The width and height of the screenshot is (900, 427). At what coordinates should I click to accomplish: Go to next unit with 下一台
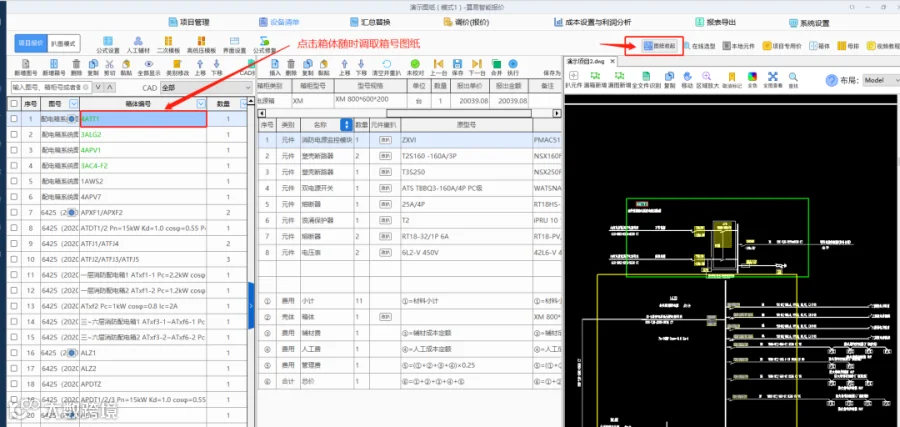point(477,68)
